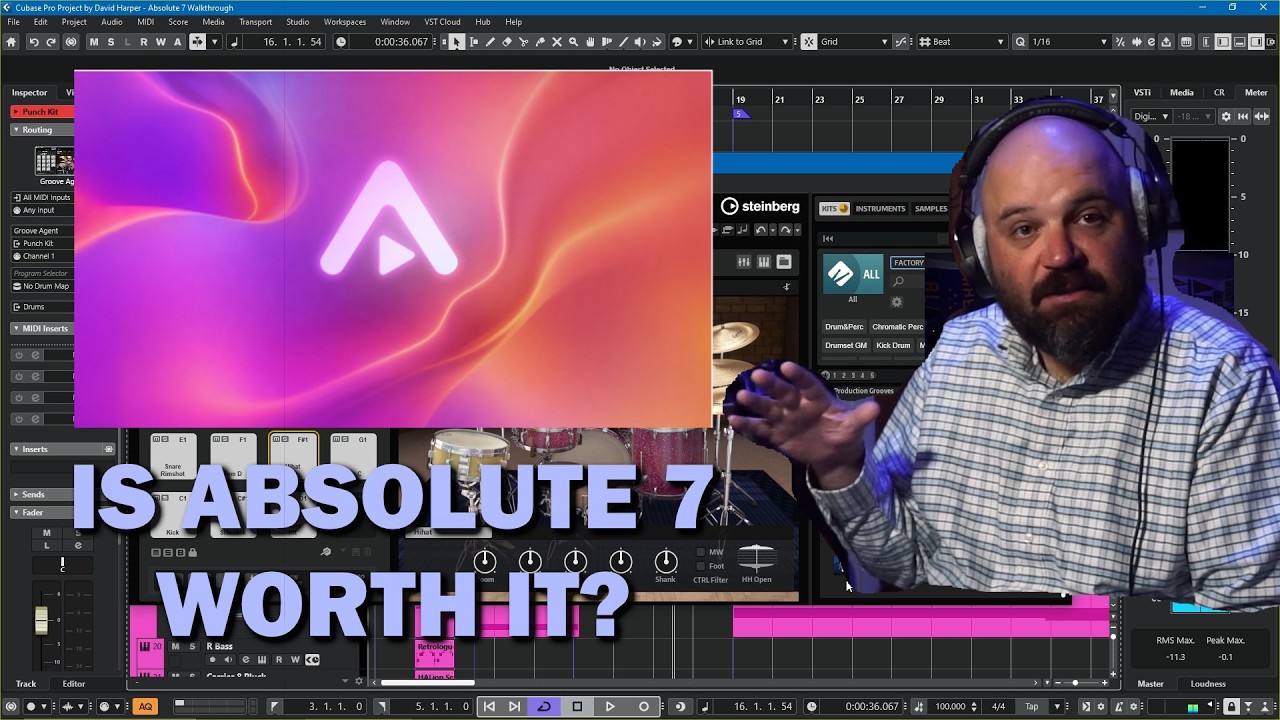
Task: Toggle the global Mute M state button
Action: pyautogui.click(x=94, y=42)
